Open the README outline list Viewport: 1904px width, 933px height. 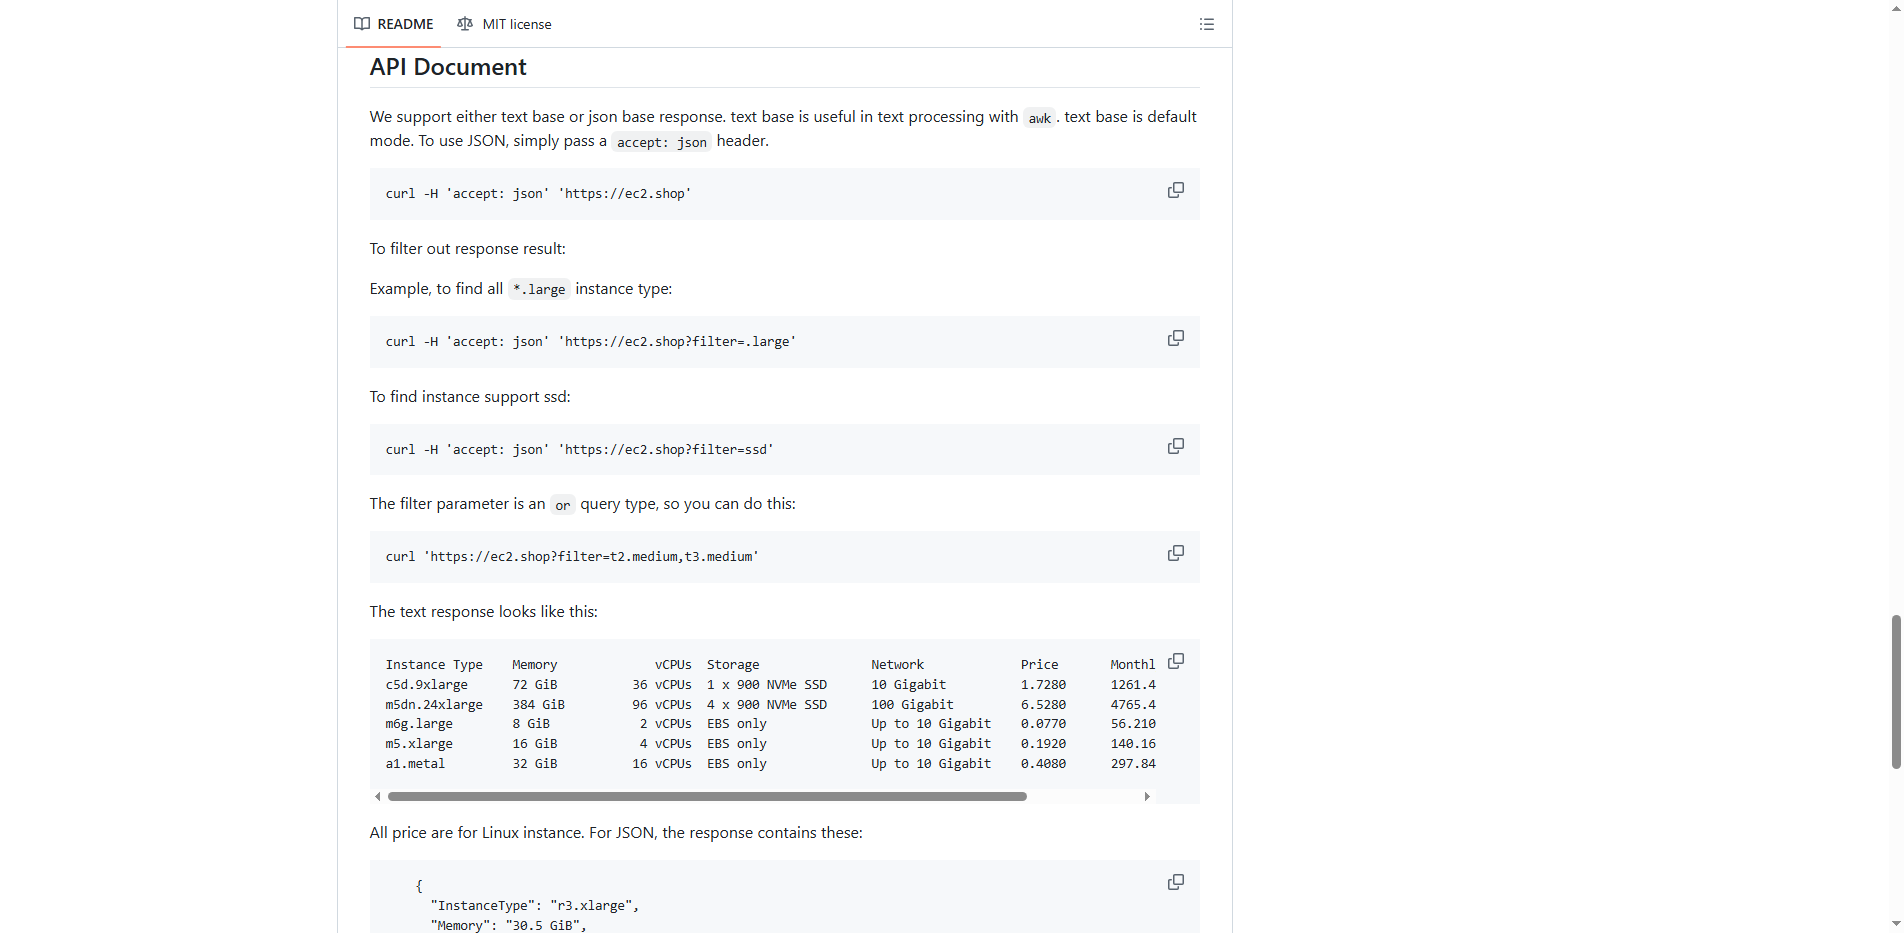click(x=1206, y=24)
